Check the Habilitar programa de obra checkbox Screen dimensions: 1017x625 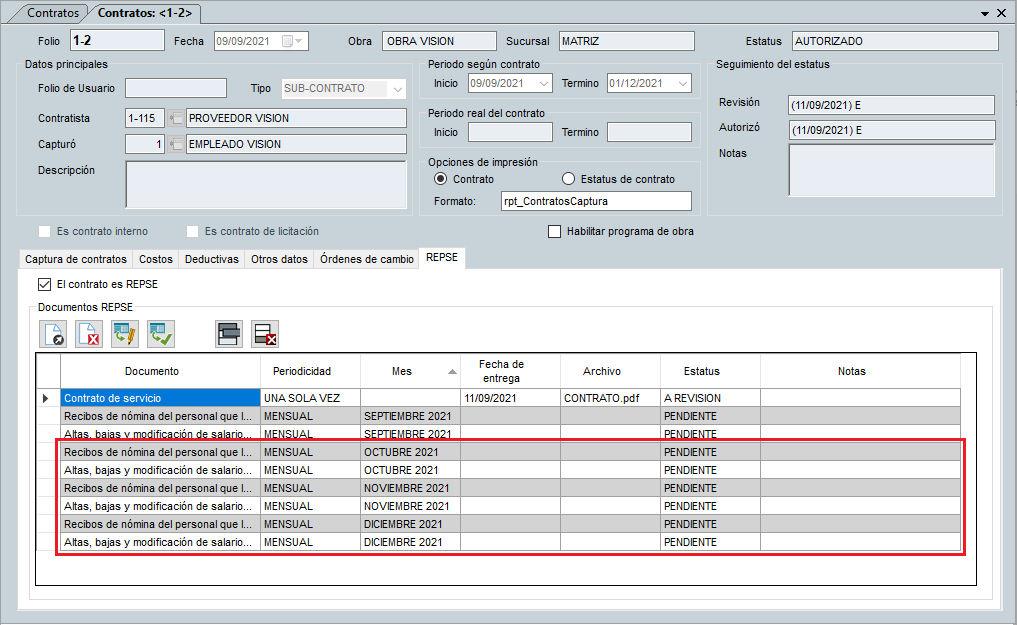coord(554,231)
